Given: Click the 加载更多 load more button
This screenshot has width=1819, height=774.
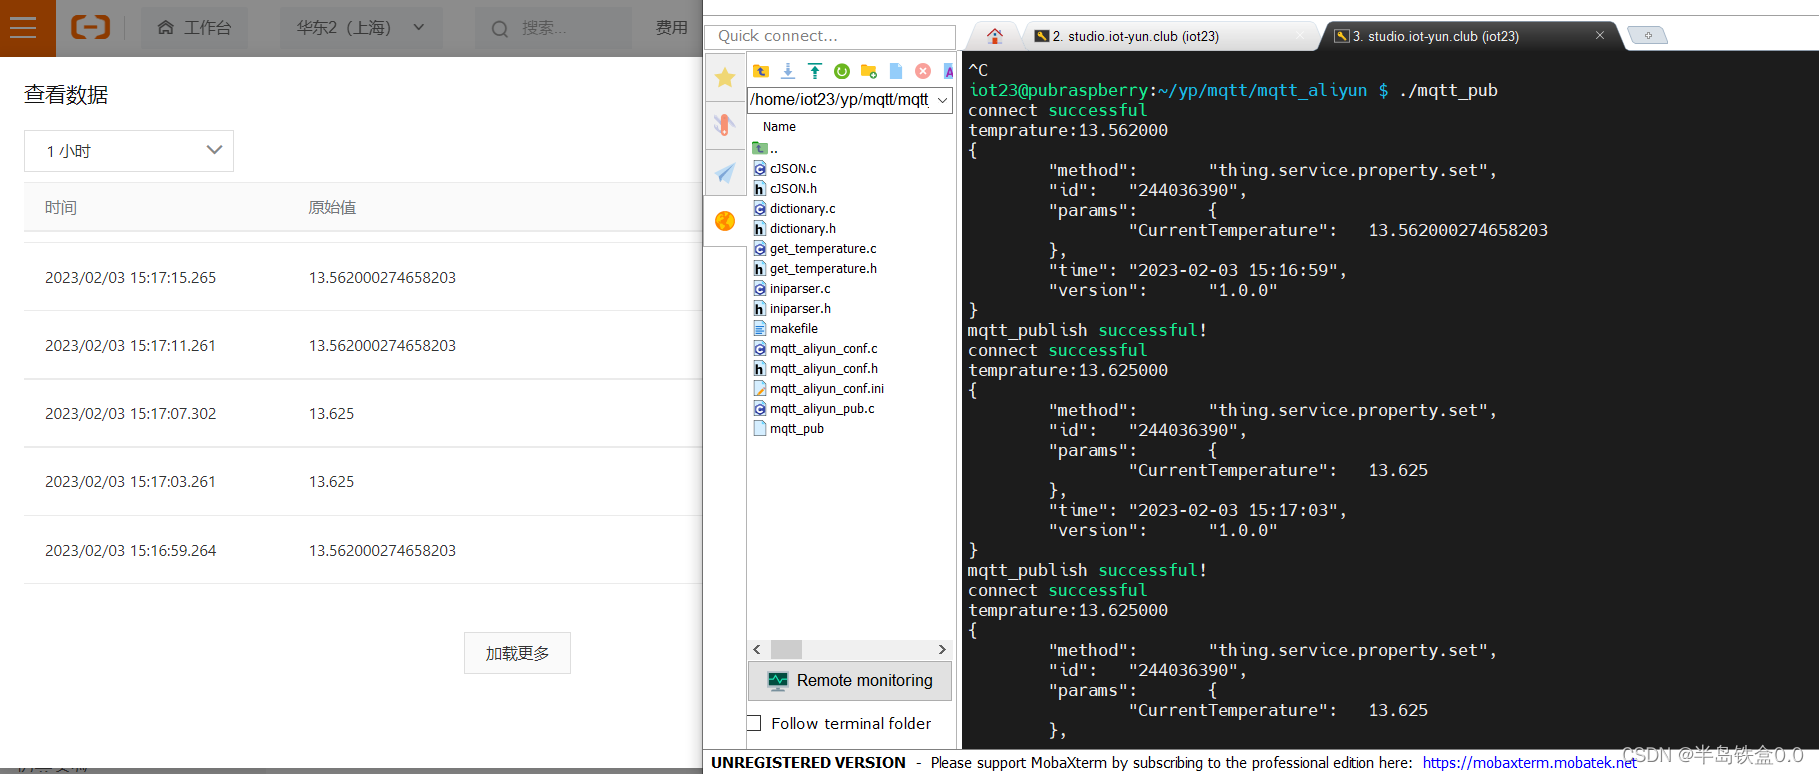Looking at the screenshot, I should point(517,653).
